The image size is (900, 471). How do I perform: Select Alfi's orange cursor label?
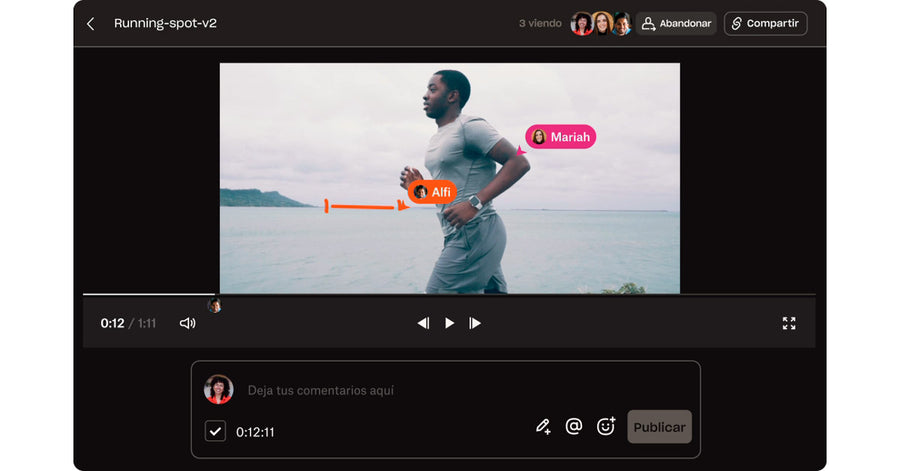[x=432, y=192]
